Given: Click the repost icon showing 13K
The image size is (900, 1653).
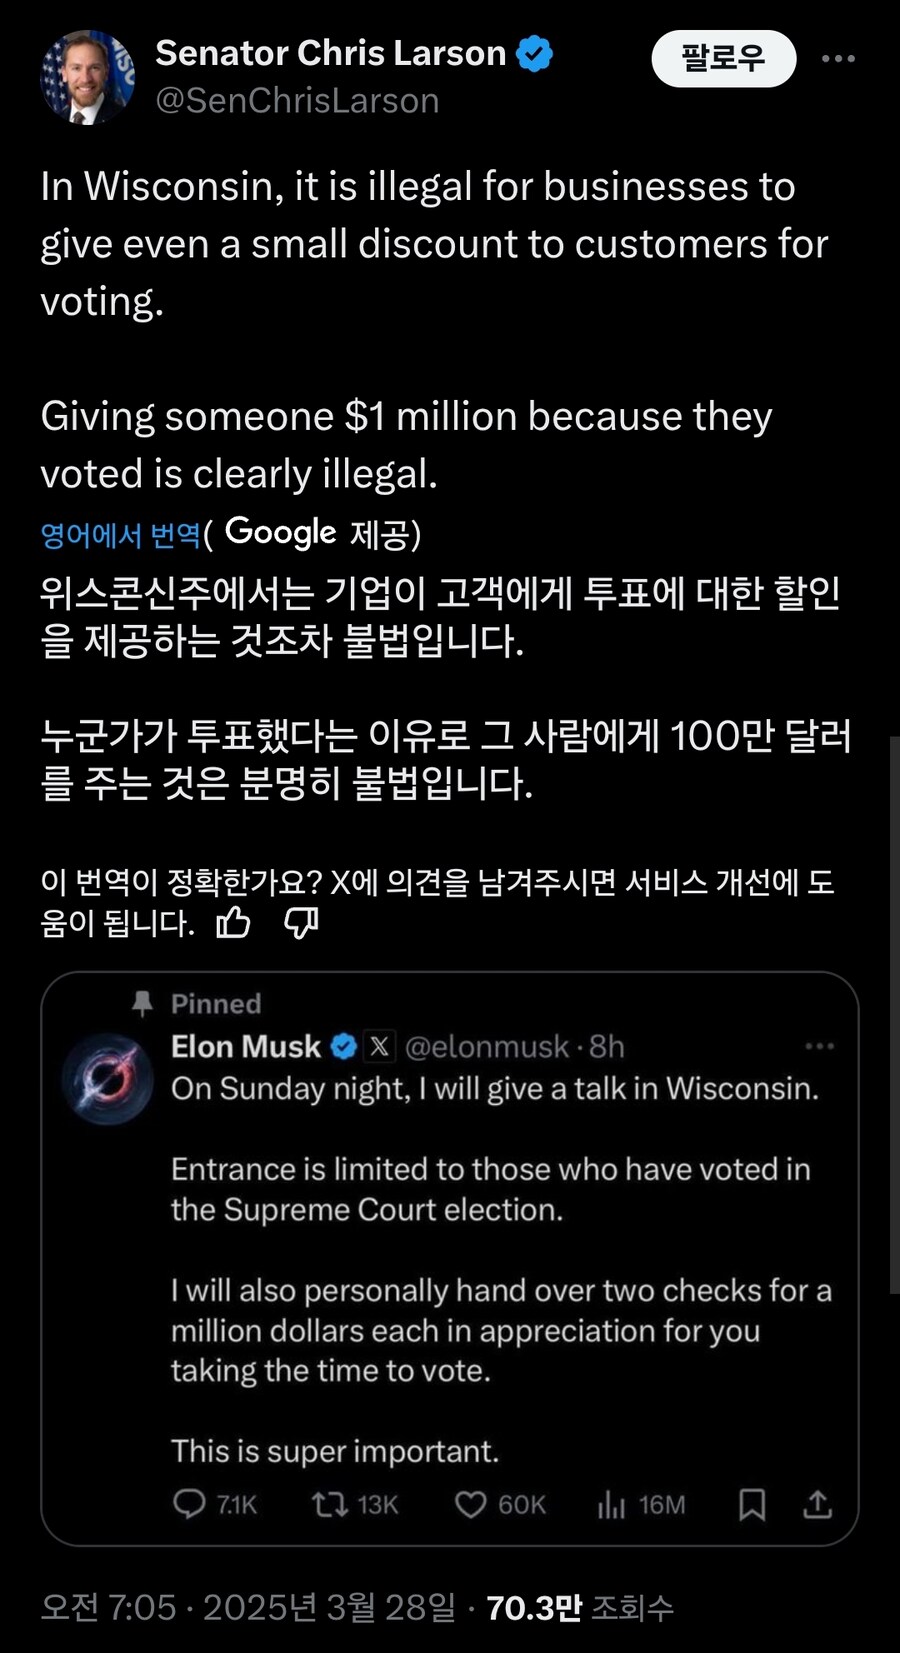Looking at the screenshot, I should coord(330,1504).
